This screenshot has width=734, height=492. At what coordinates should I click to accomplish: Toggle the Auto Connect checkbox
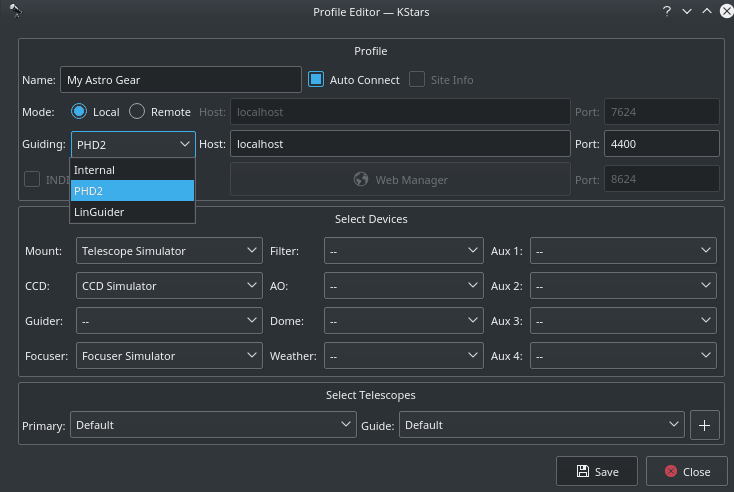point(316,80)
